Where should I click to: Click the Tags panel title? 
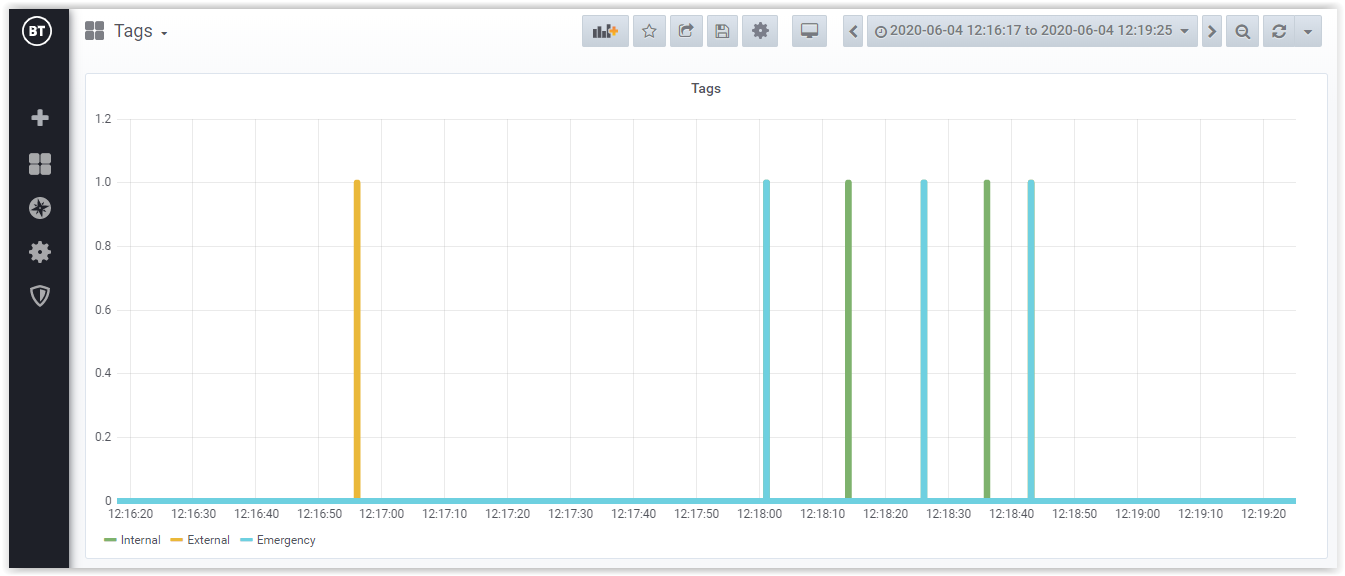(x=706, y=88)
